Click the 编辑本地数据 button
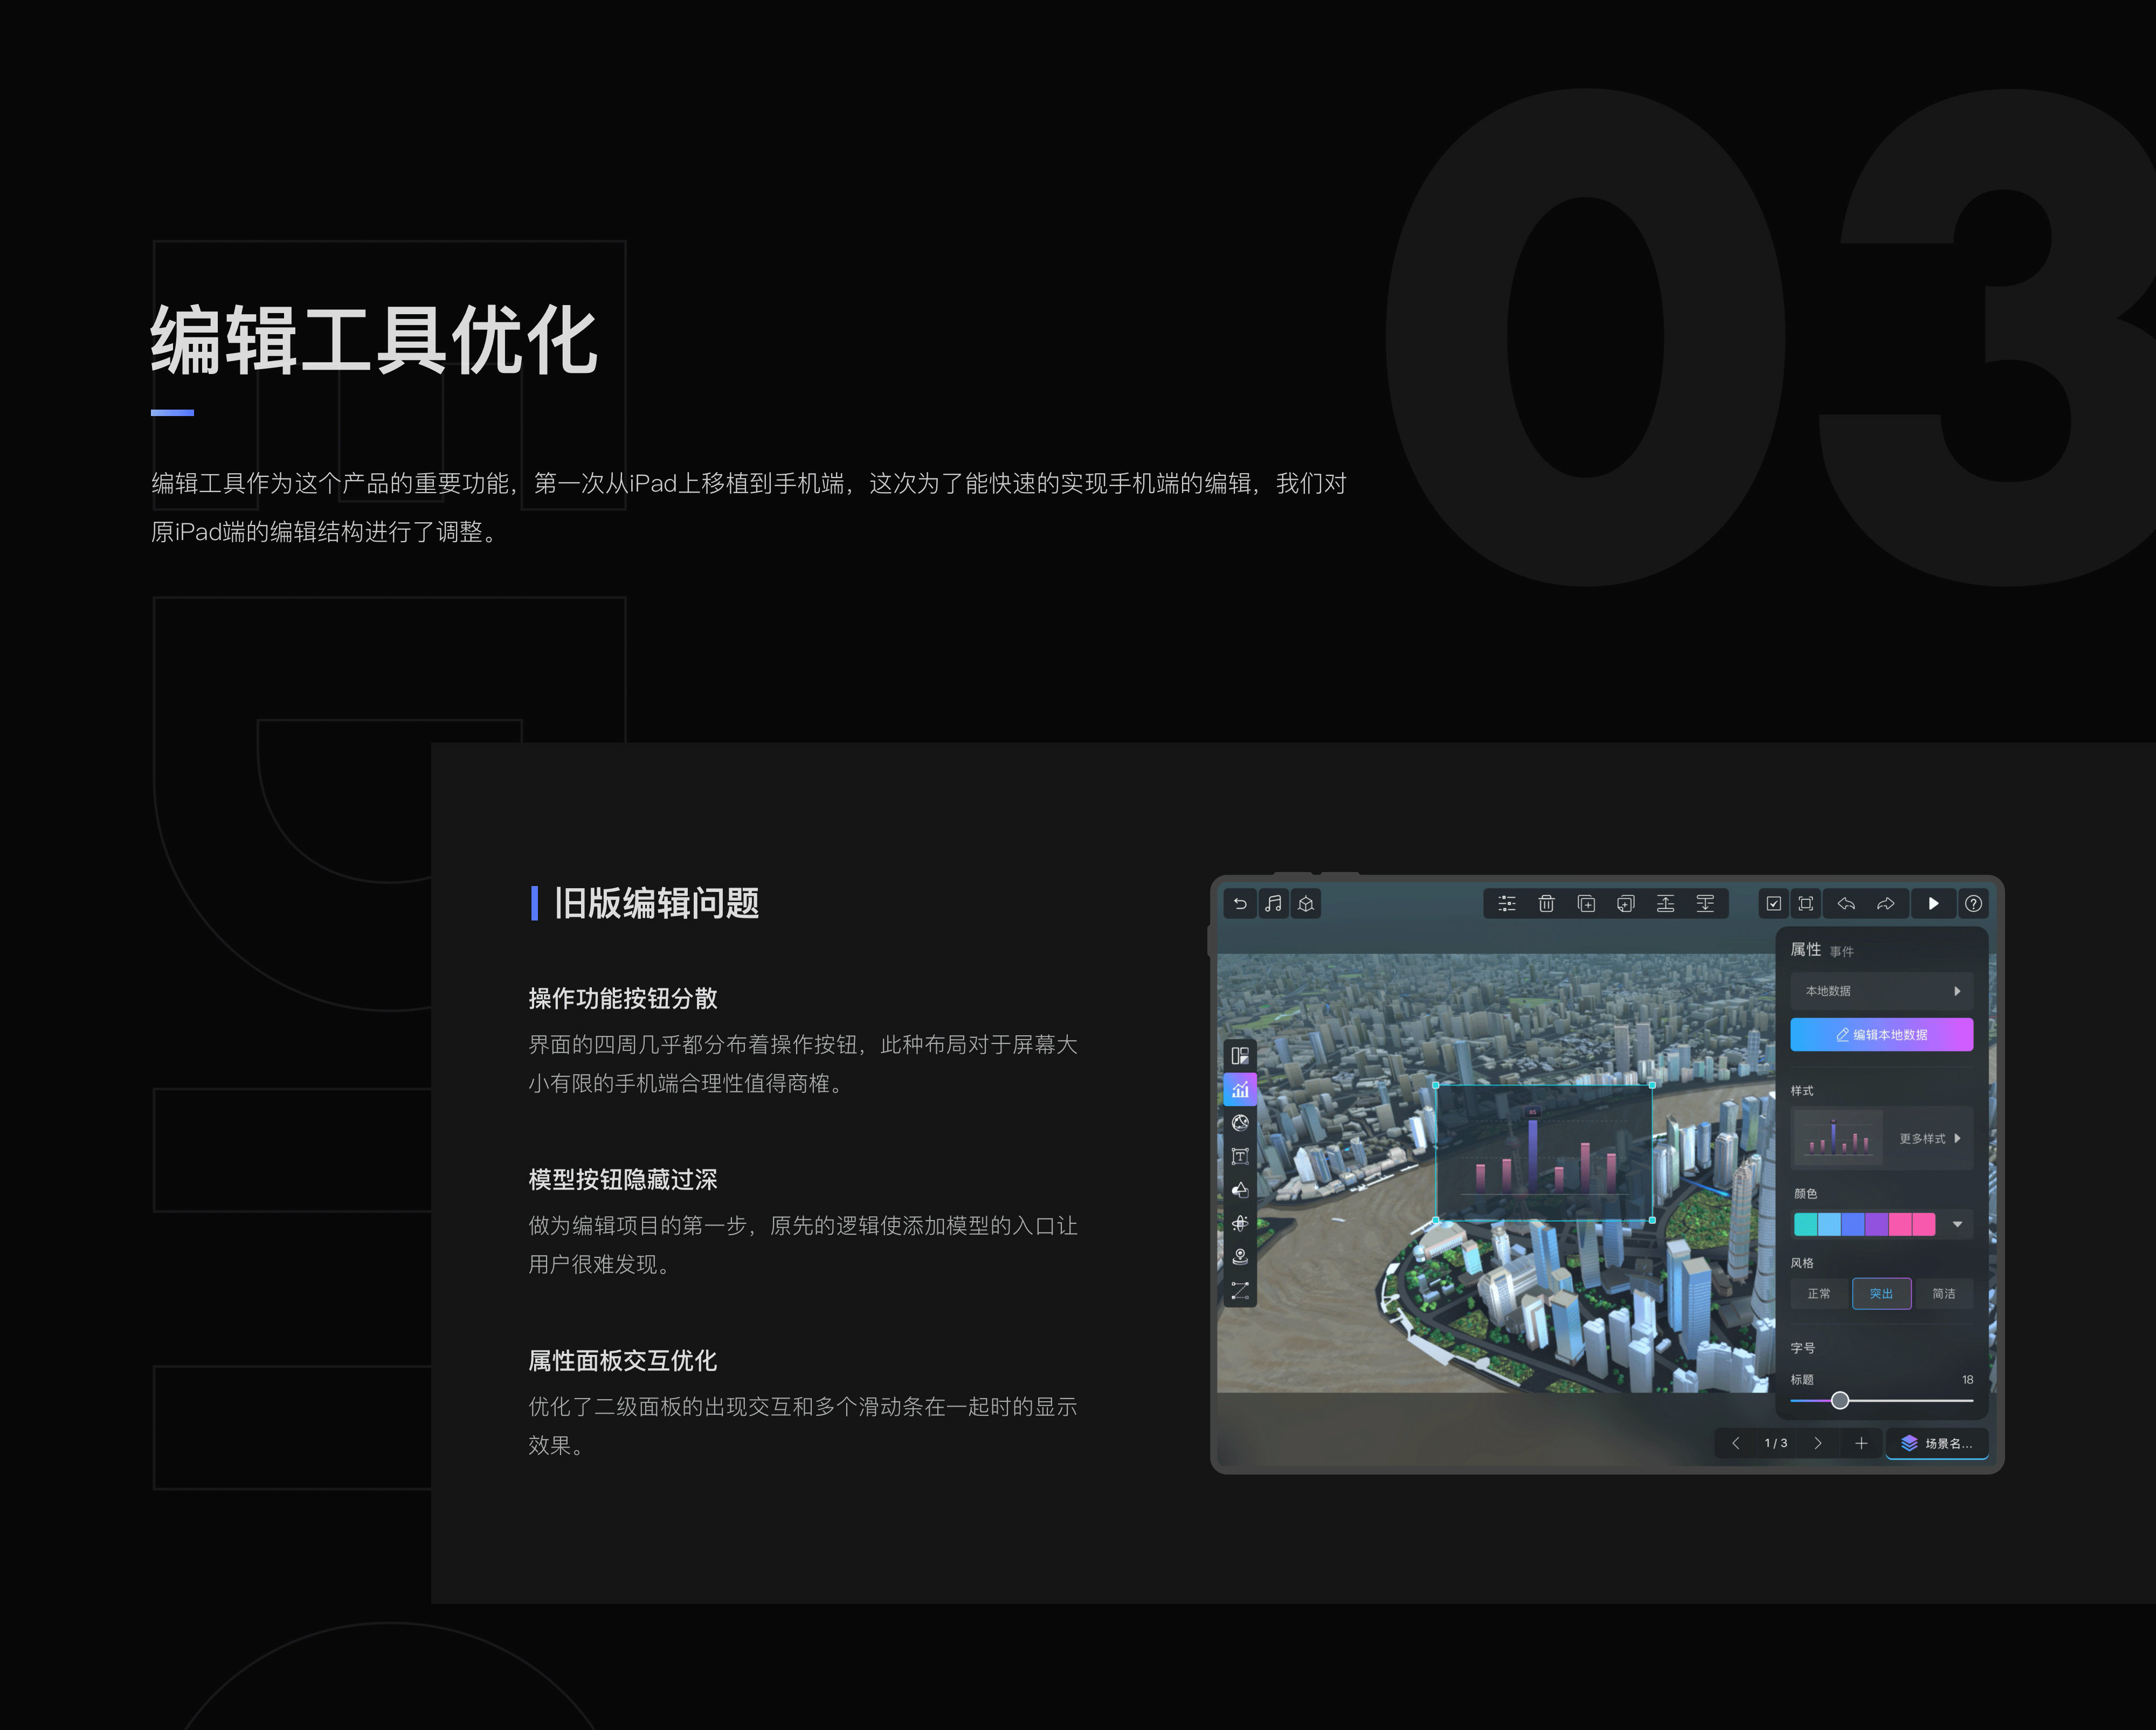2156x1730 pixels. [1881, 1035]
